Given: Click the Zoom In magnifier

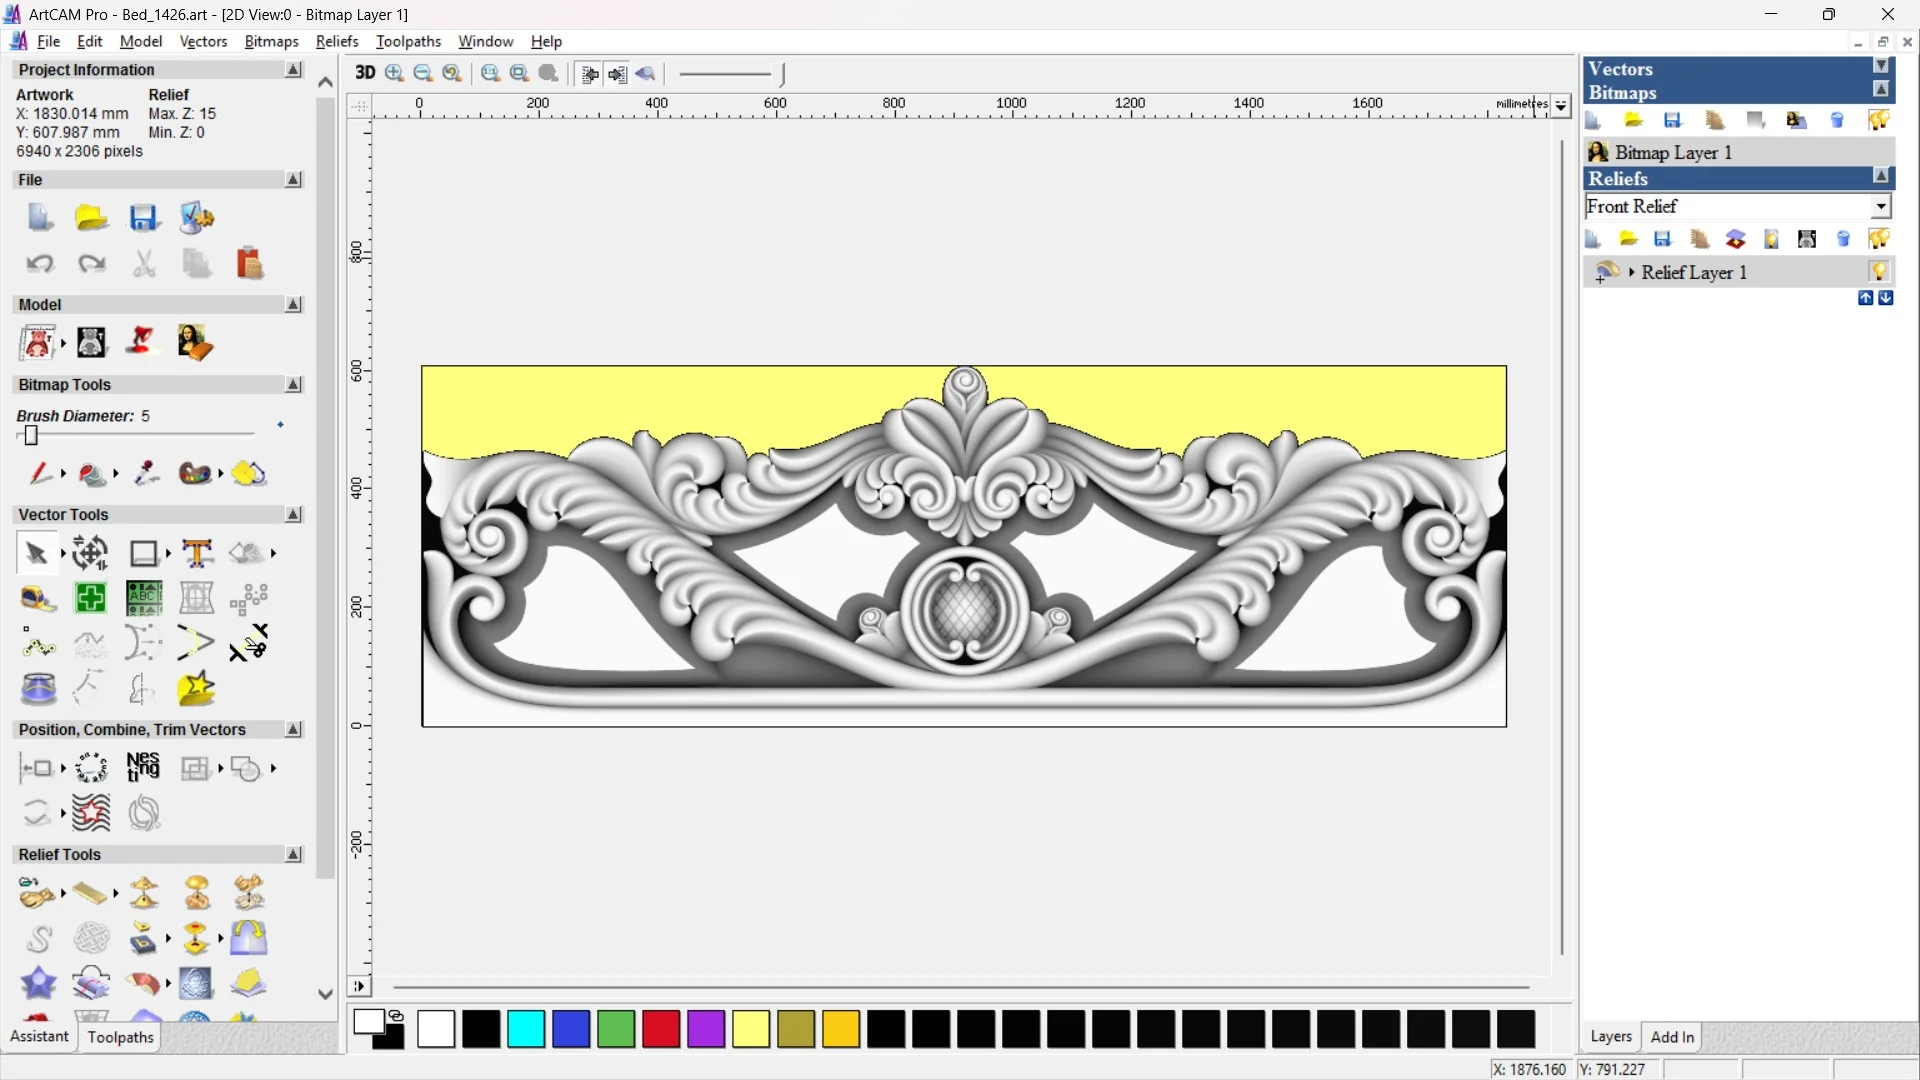Looking at the screenshot, I should click(394, 73).
